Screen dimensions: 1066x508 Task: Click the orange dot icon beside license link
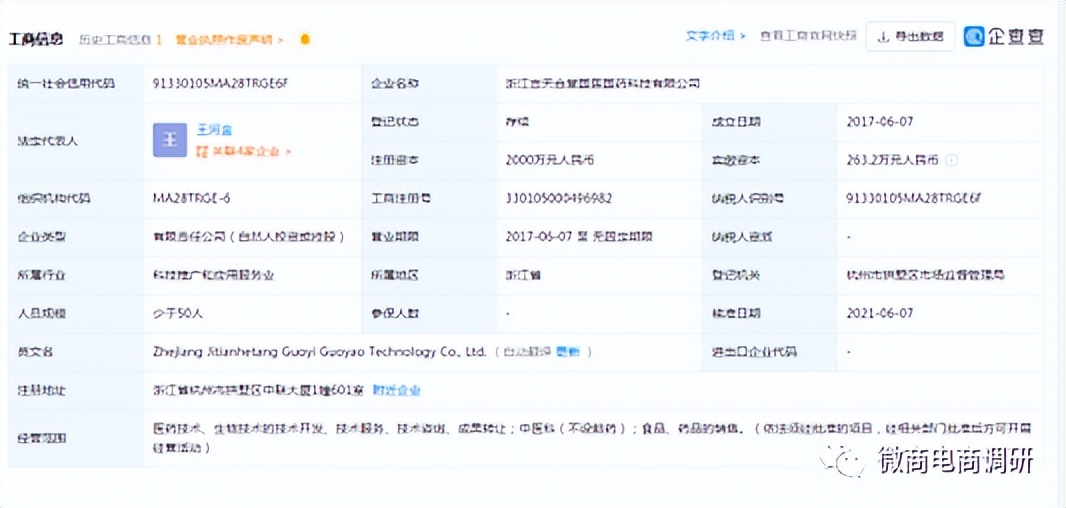tap(305, 40)
